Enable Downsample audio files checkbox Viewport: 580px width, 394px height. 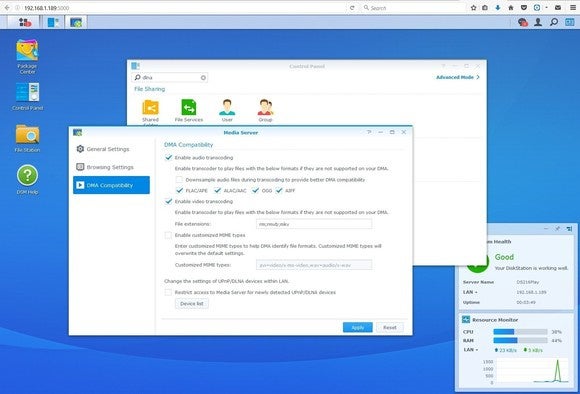pos(179,179)
